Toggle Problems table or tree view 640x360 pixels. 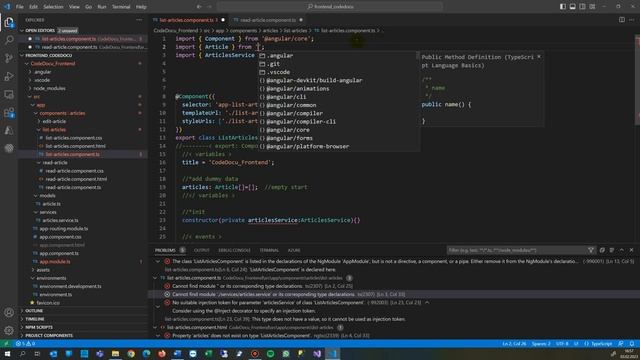pyautogui.click(x=612, y=250)
